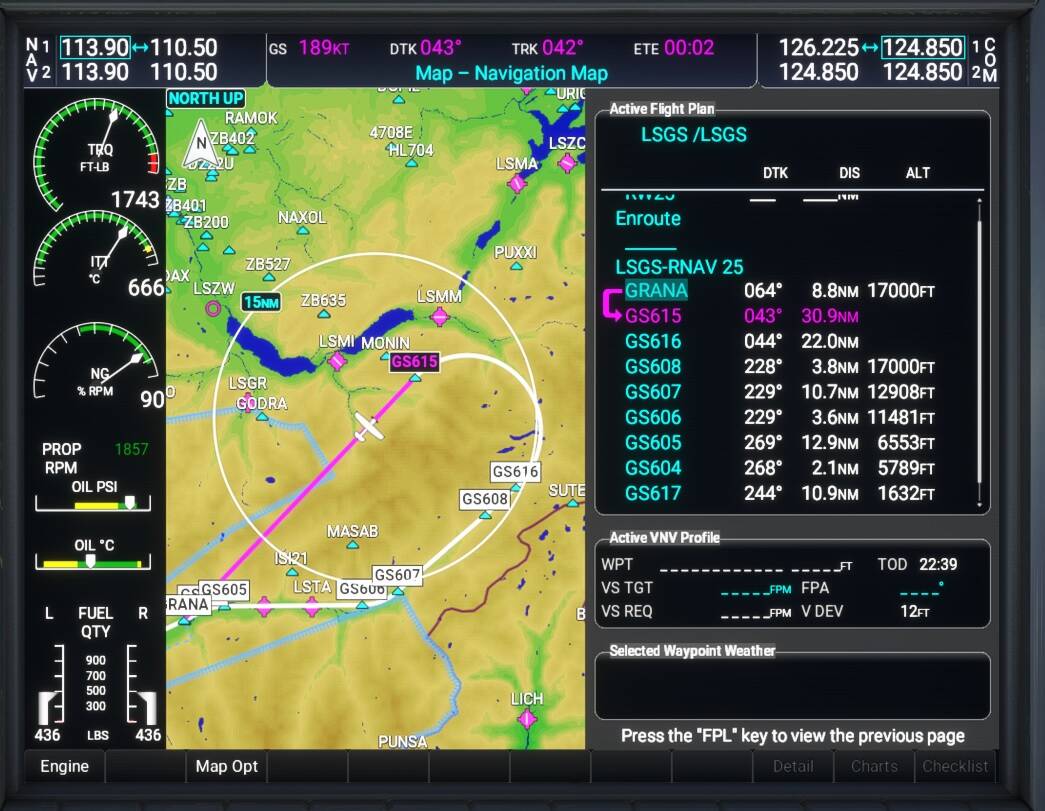Click the PUXXI intersection triangle

click(x=517, y=266)
